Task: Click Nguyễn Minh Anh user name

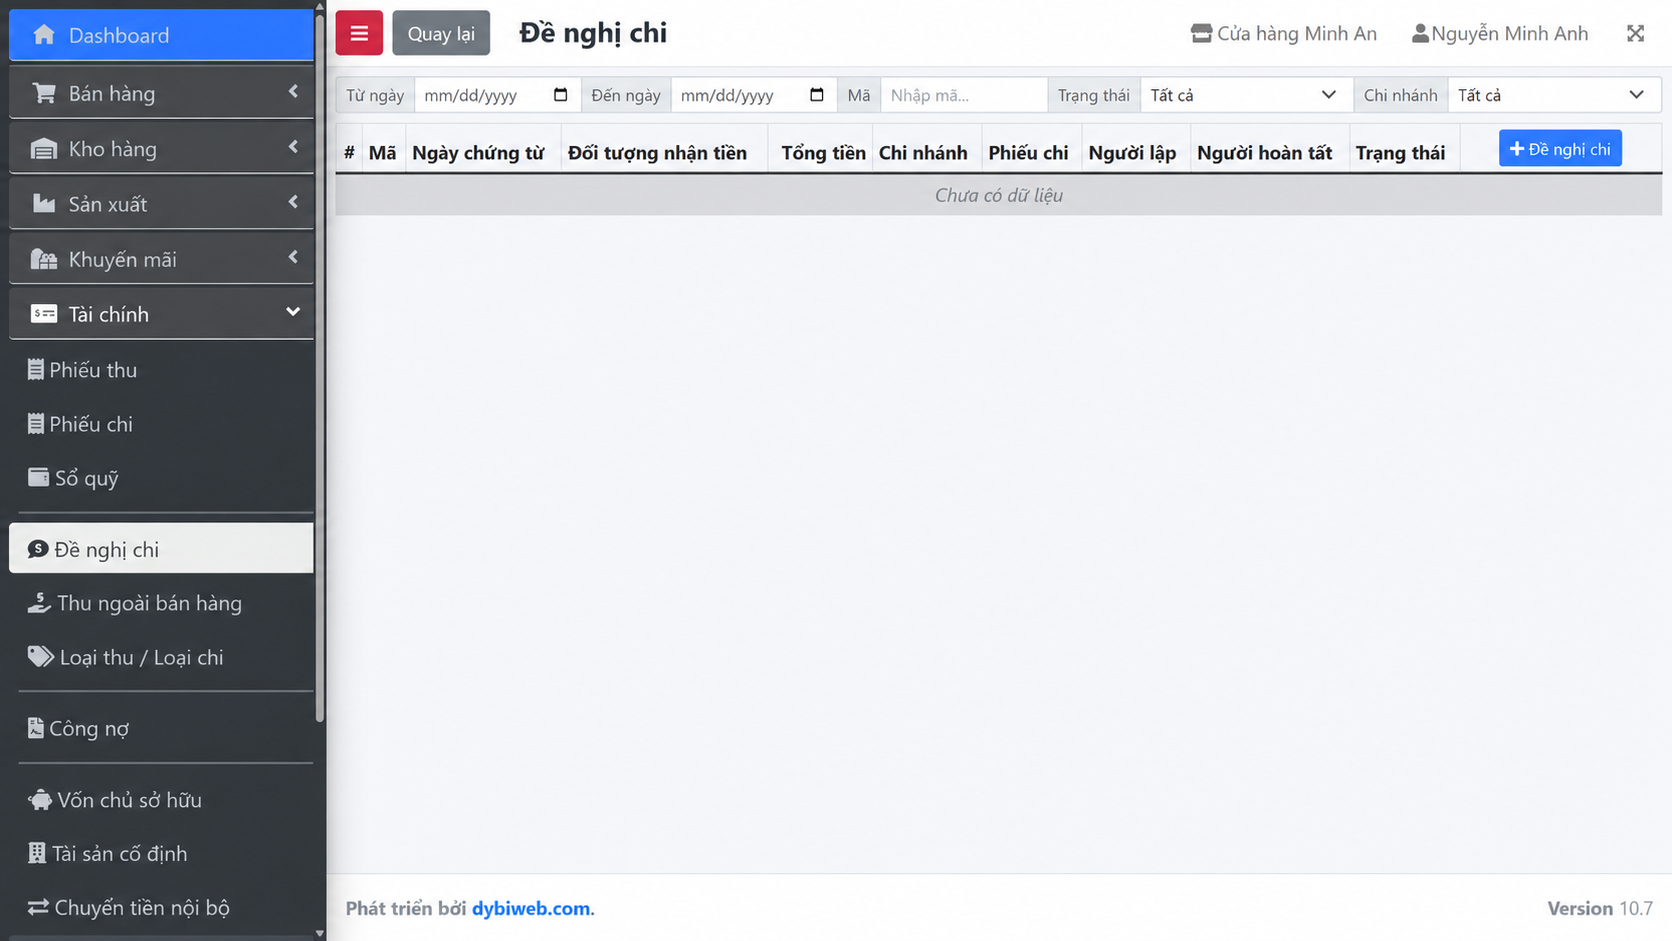Action: click(1509, 34)
